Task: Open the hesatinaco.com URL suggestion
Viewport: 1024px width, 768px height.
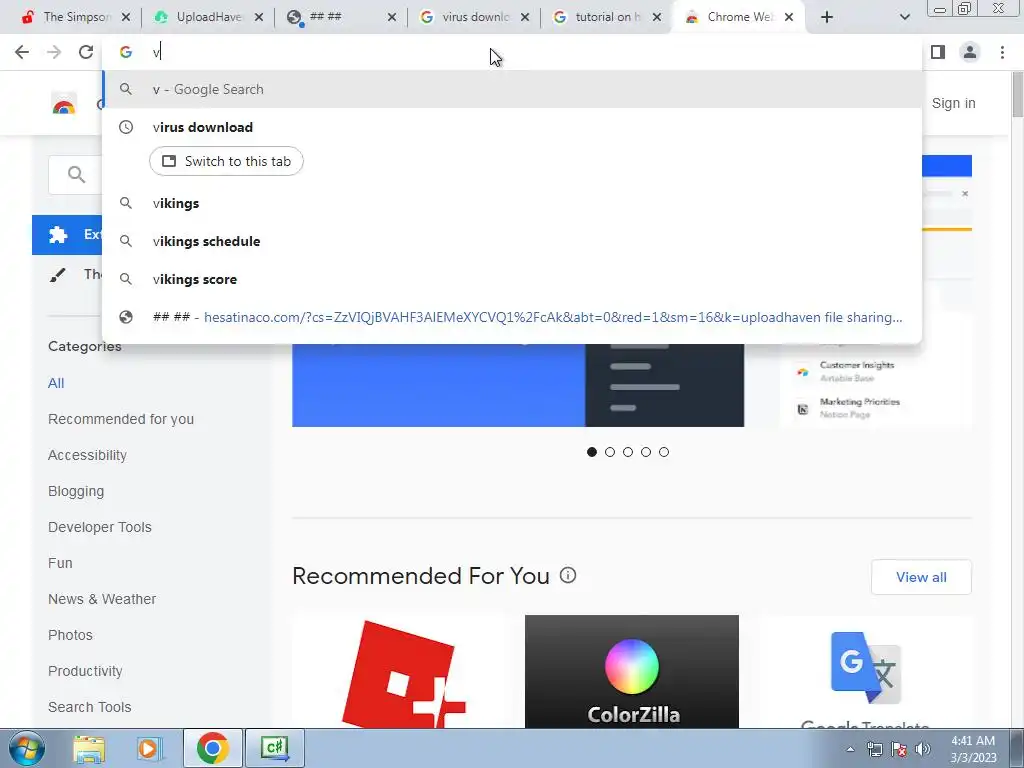Action: [x=512, y=317]
